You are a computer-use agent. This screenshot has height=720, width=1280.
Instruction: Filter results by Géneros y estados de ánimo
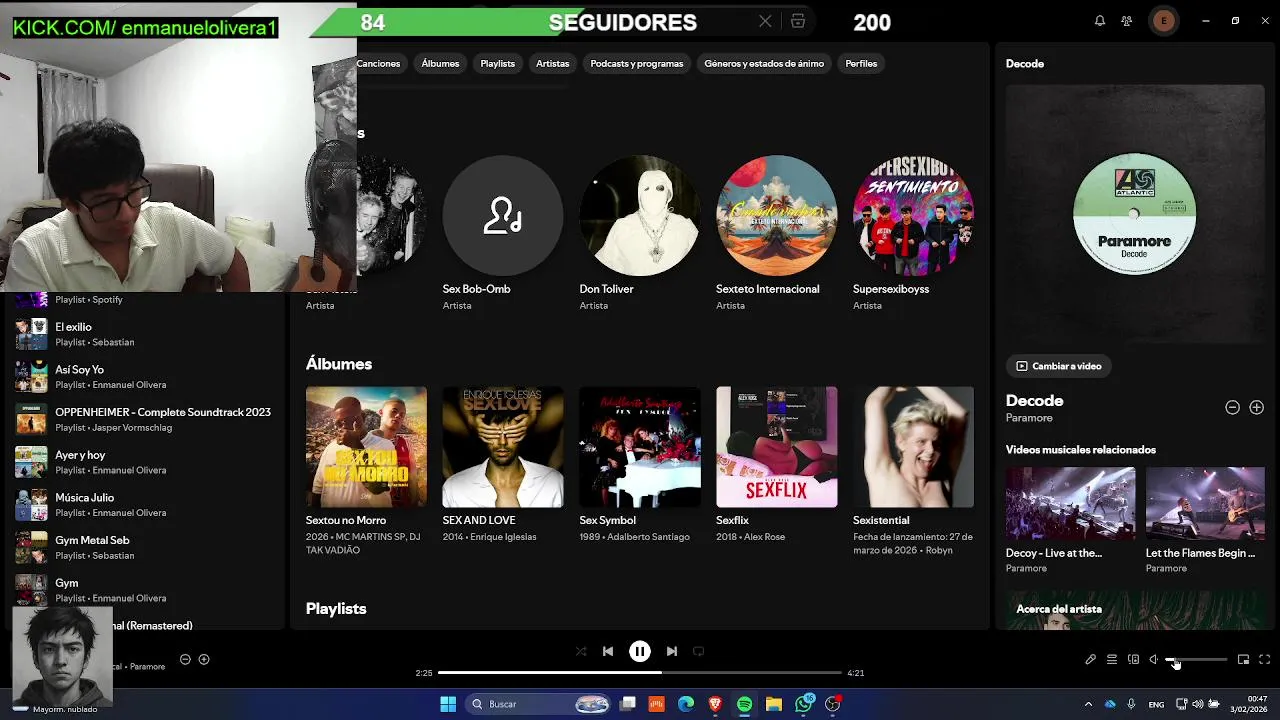[764, 63]
